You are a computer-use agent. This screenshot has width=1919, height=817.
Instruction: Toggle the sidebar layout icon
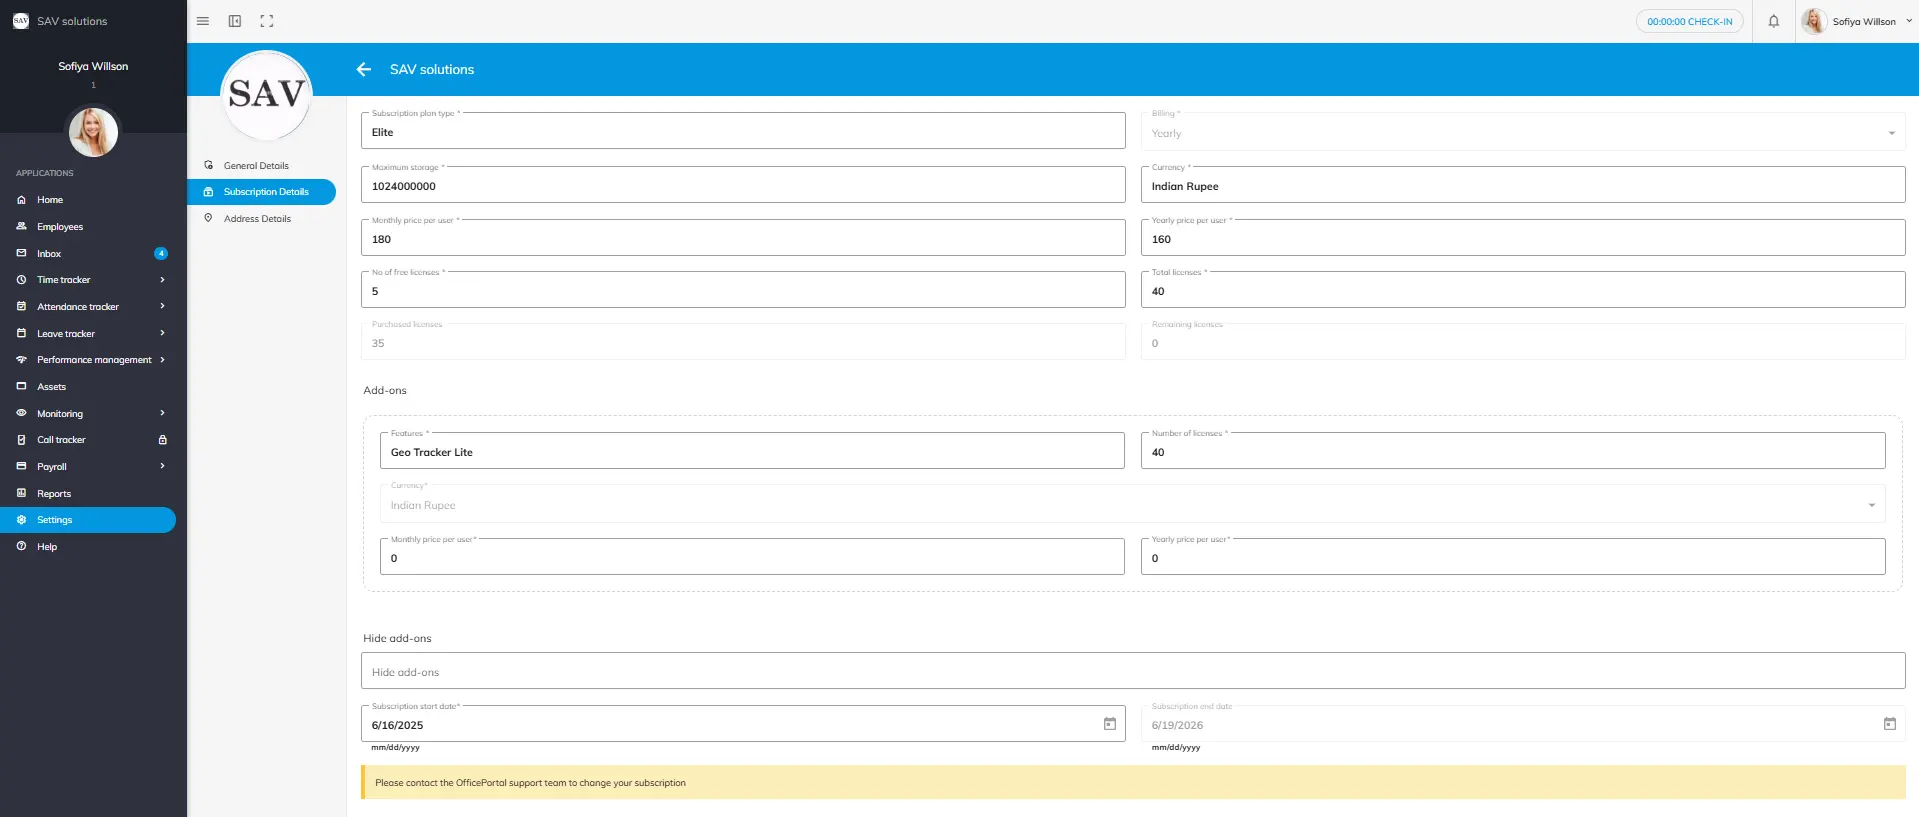point(235,21)
